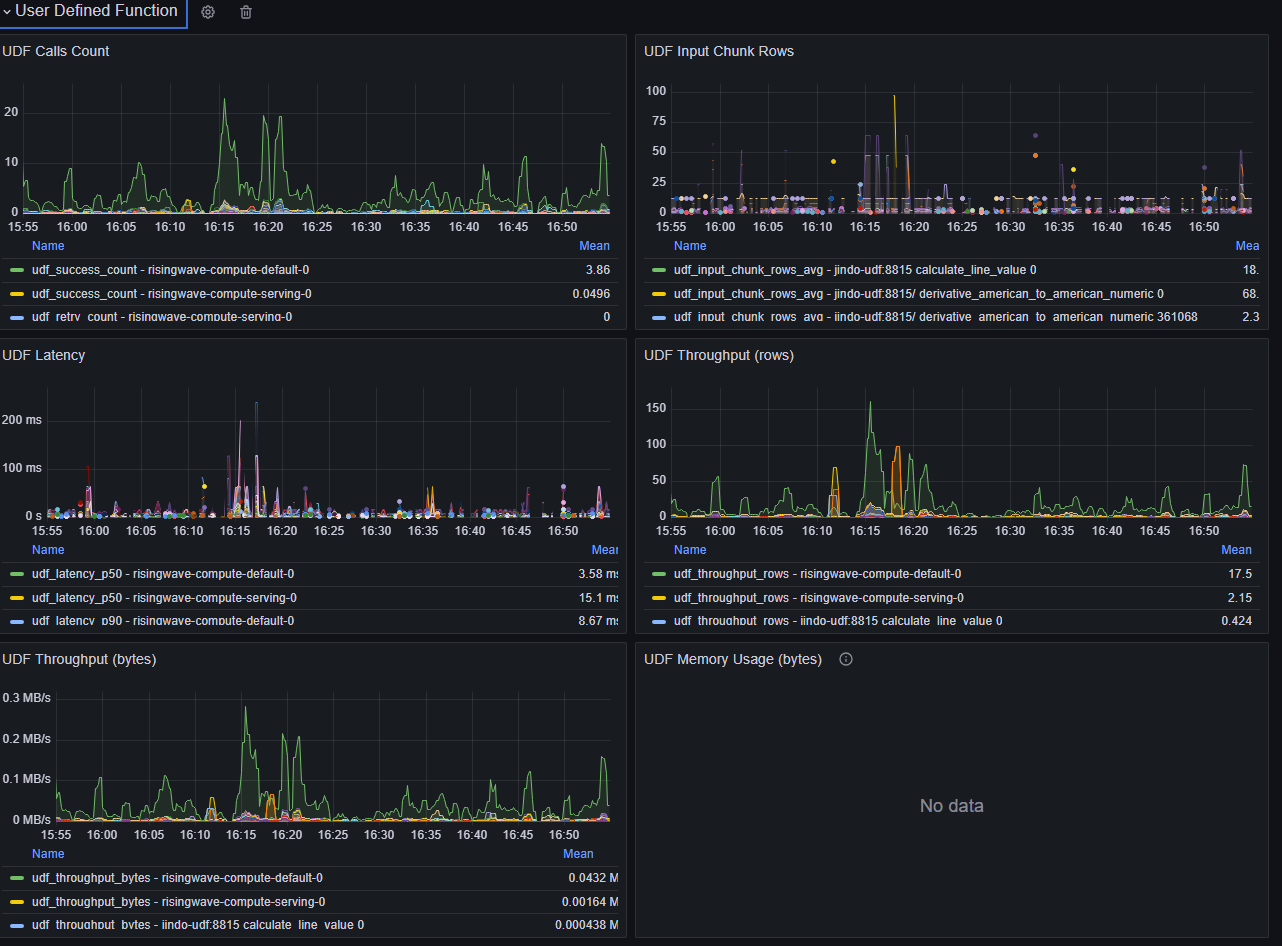Screen dimensions: 1282x946
Task: Toggle udf_latency_p90 risingwave-compute-default-0 series
Action: pyautogui.click(x=163, y=621)
